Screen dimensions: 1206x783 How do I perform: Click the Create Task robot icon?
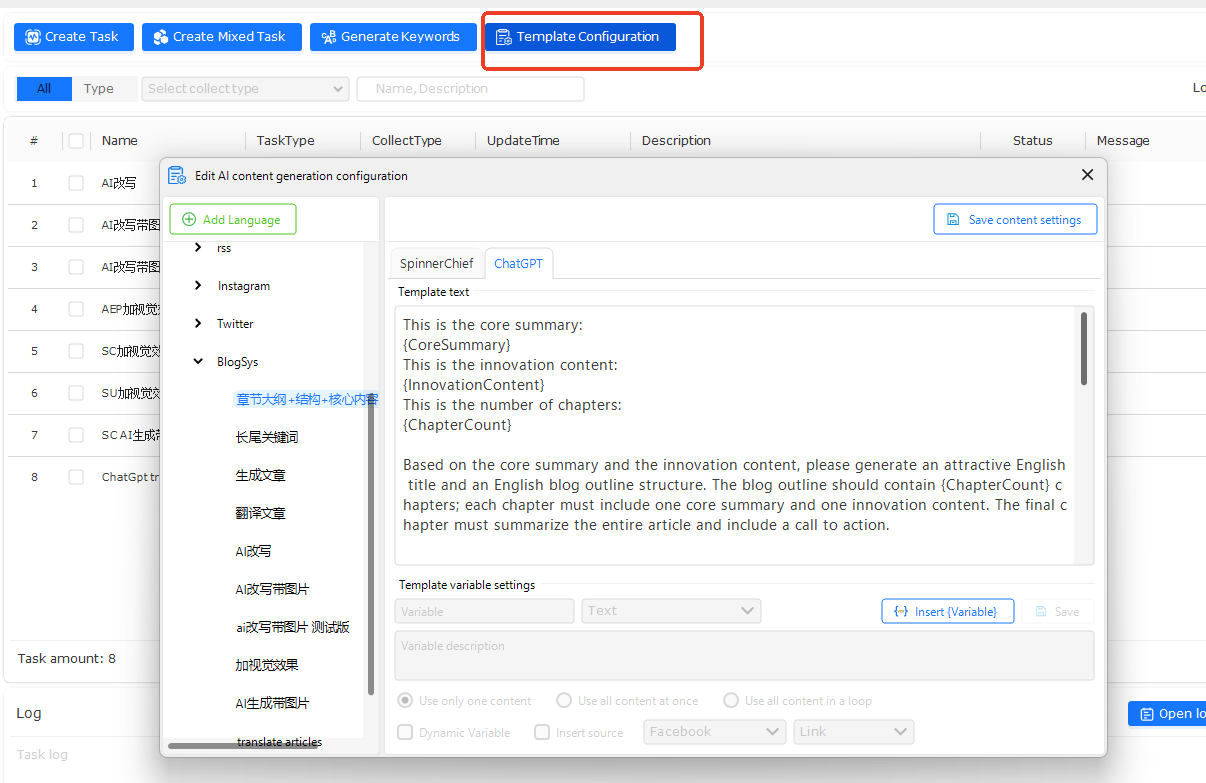point(33,37)
